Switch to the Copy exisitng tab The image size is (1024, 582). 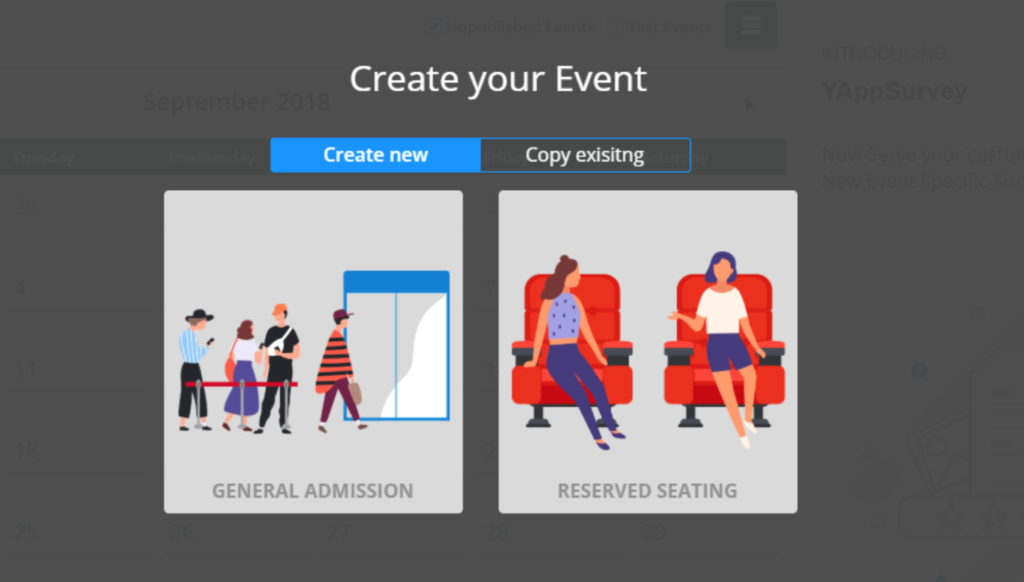585,155
